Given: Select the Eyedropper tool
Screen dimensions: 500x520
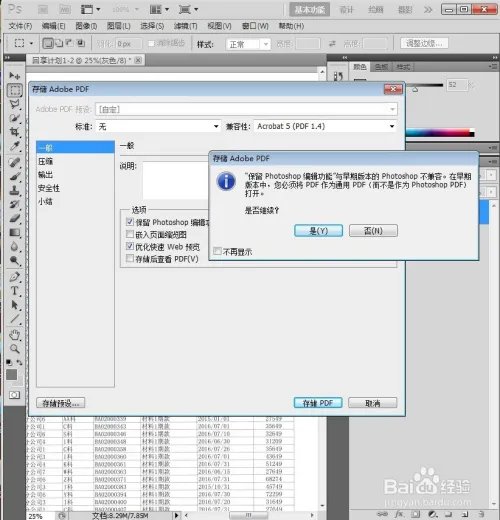Looking at the screenshot, I should click(15, 146).
